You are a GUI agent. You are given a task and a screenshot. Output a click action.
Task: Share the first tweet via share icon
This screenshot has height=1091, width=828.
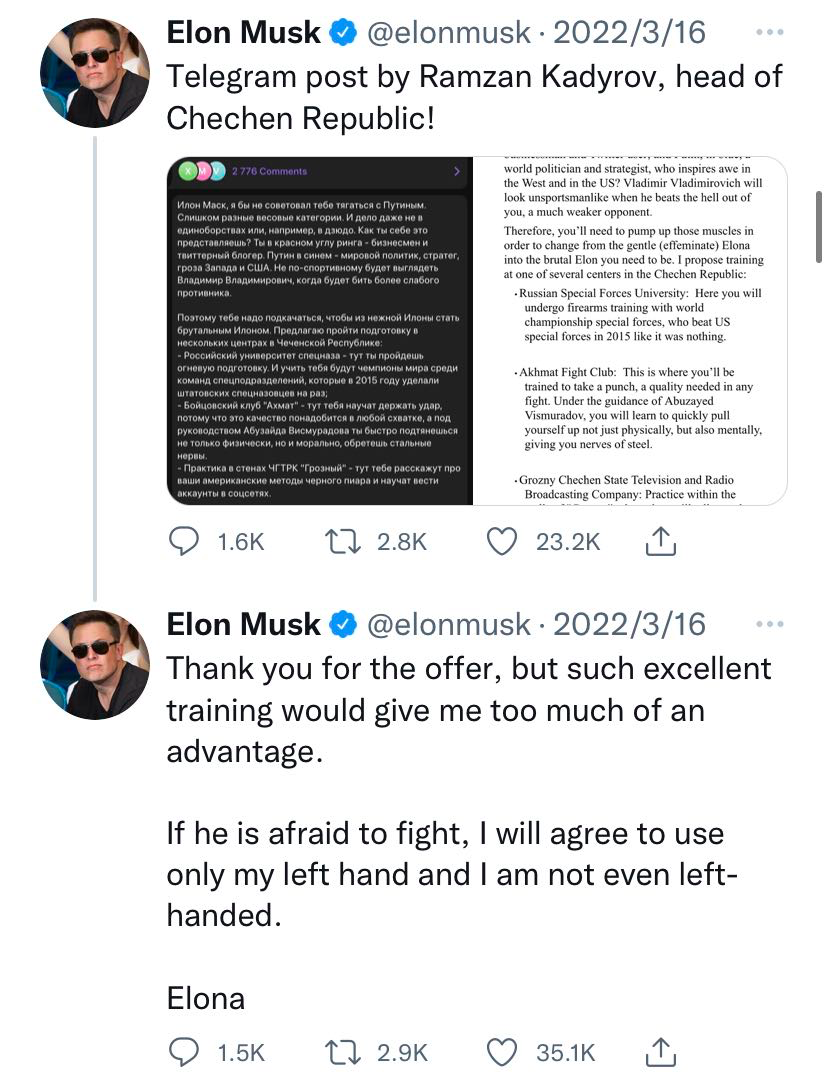click(659, 541)
